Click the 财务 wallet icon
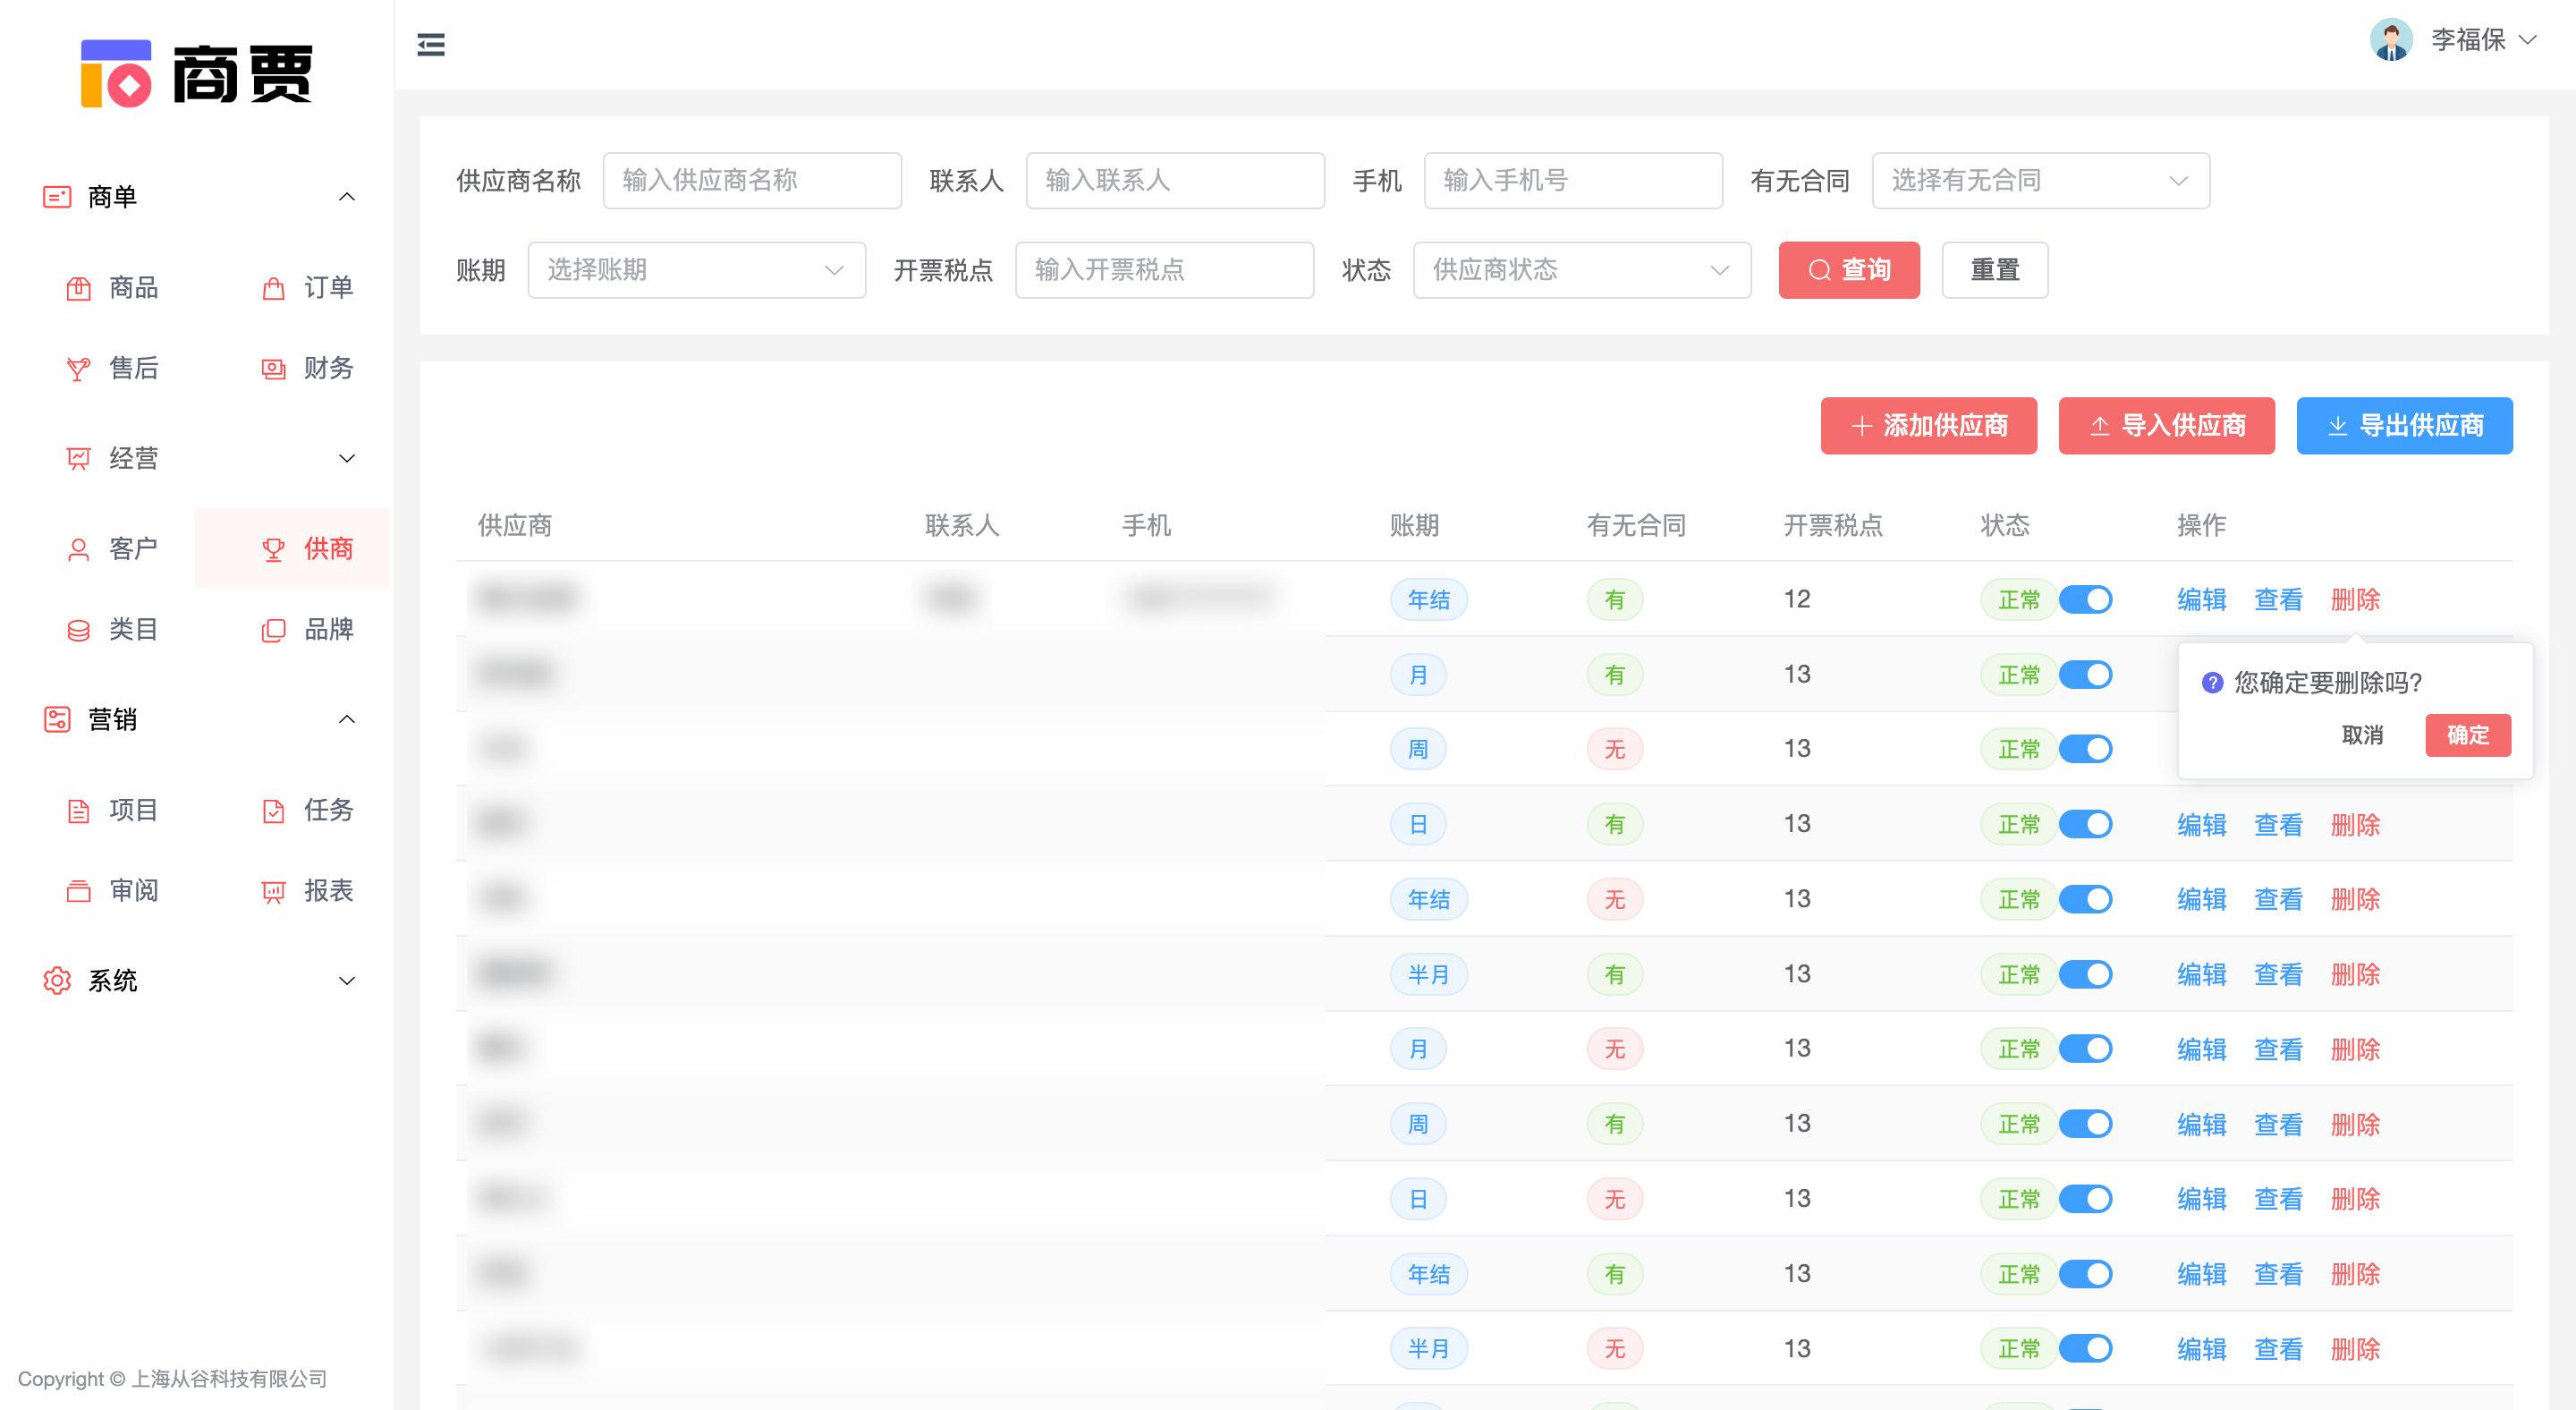Image resolution: width=2576 pixels, height=1410 pixels. (272, 368)
